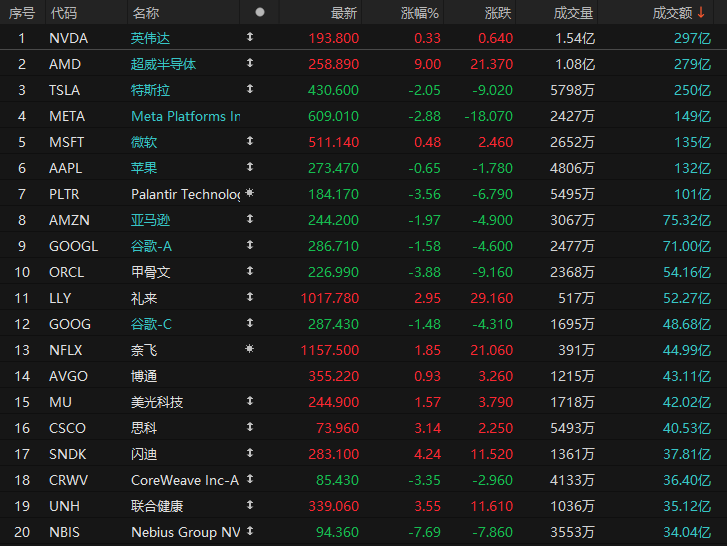Screen dimensions: 727x546
Task: Open the Meta Platforms stock link
Action: point(185,116)
